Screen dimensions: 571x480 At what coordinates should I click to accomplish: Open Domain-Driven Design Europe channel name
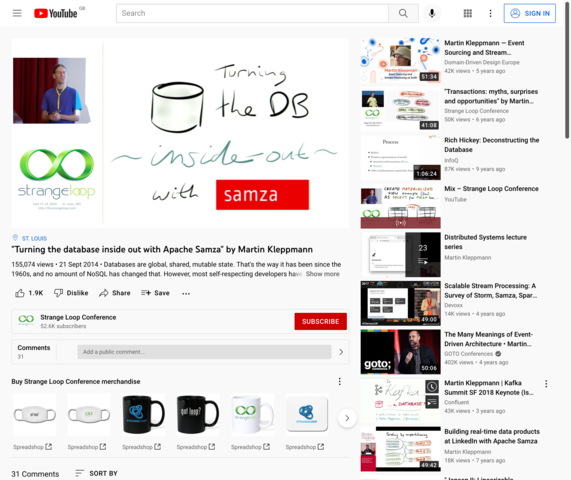(x=482, y=62)
